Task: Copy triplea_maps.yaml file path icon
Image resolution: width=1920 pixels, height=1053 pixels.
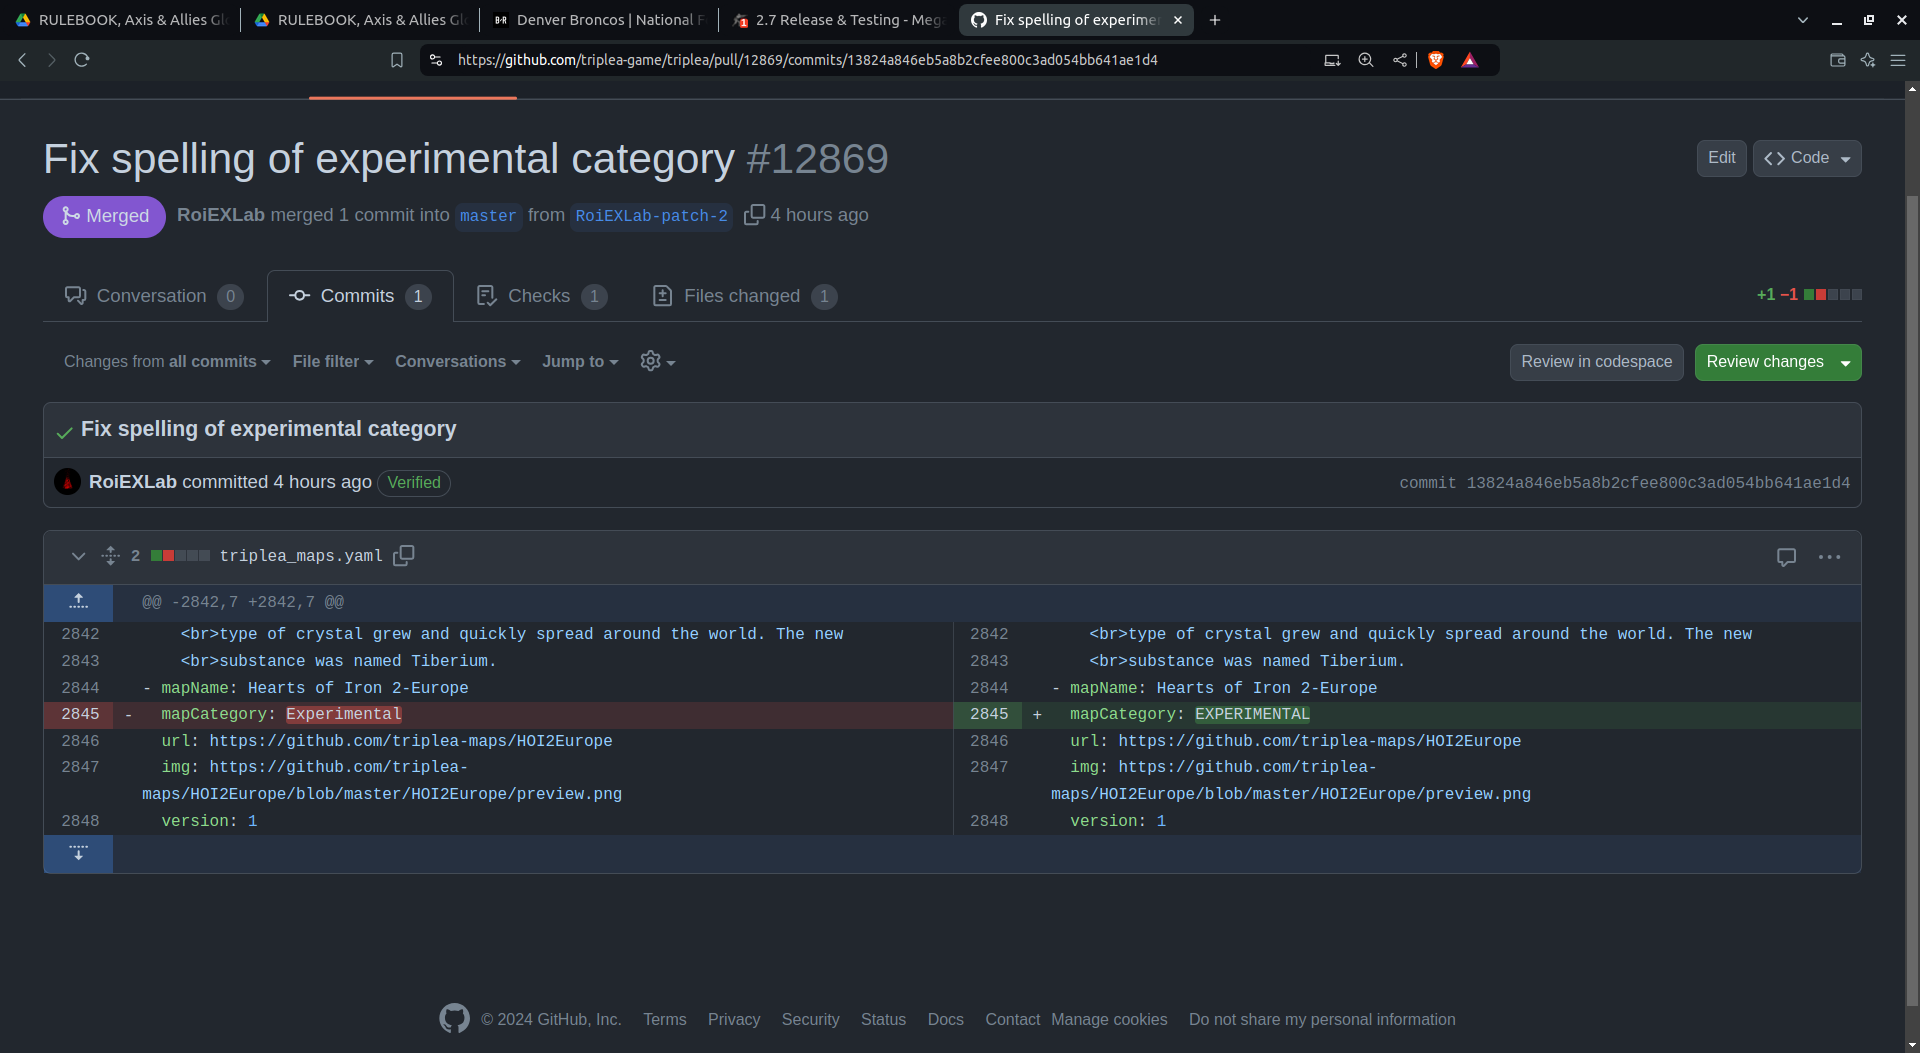Action: tap(404, 556)
